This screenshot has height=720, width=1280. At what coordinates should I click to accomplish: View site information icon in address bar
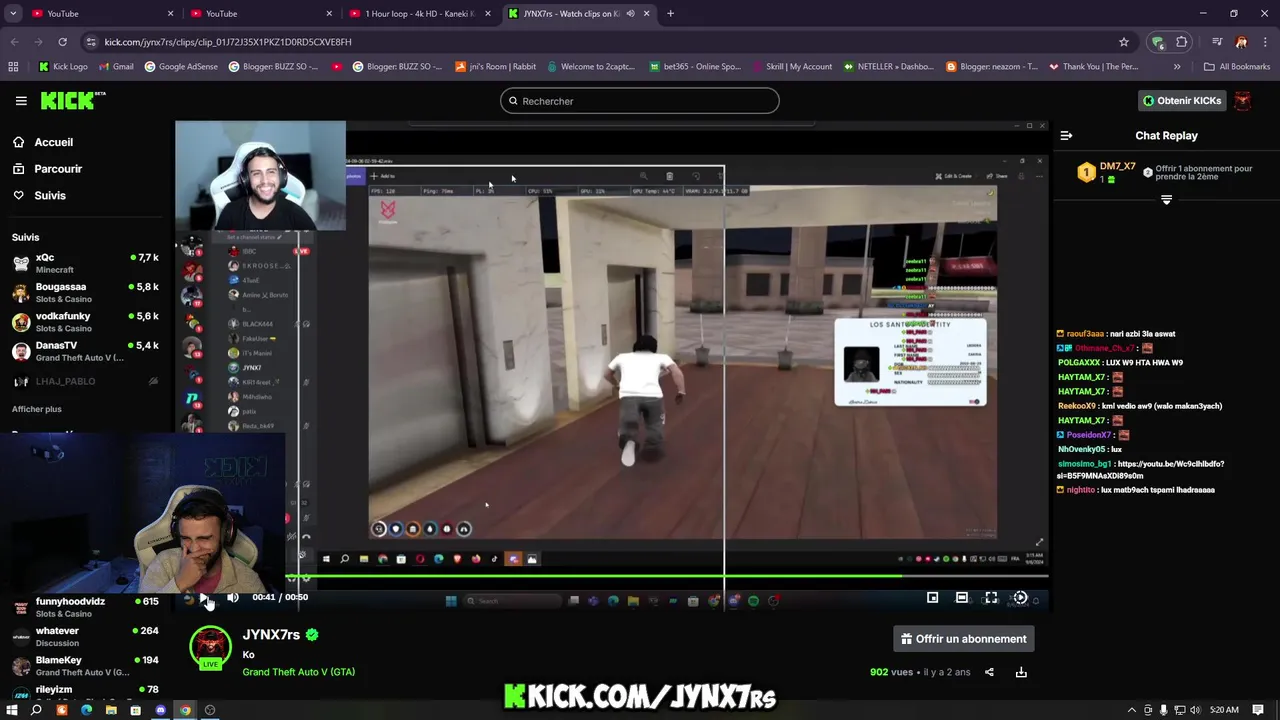point(91,42)
